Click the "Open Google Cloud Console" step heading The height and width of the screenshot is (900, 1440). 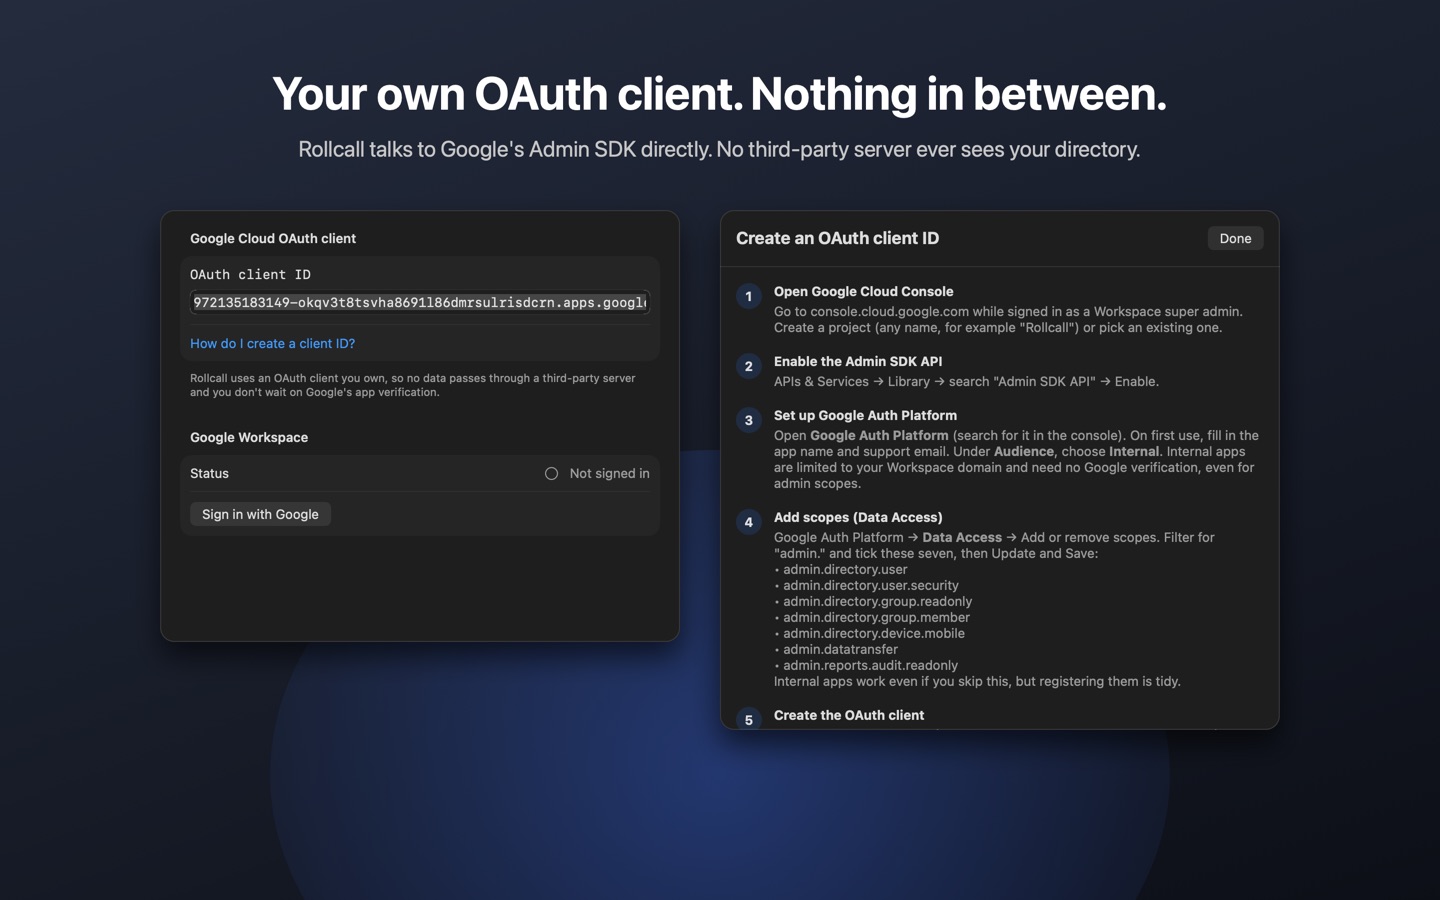(863, 291)
